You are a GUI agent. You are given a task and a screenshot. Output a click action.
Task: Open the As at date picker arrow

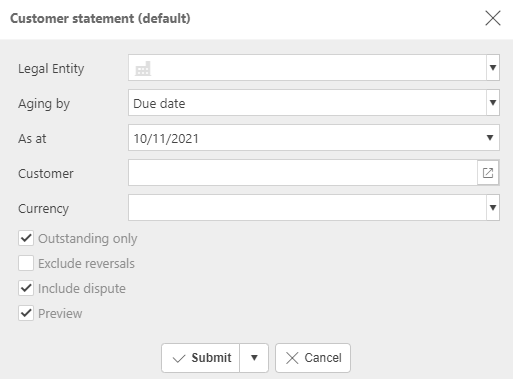(490, 138)
